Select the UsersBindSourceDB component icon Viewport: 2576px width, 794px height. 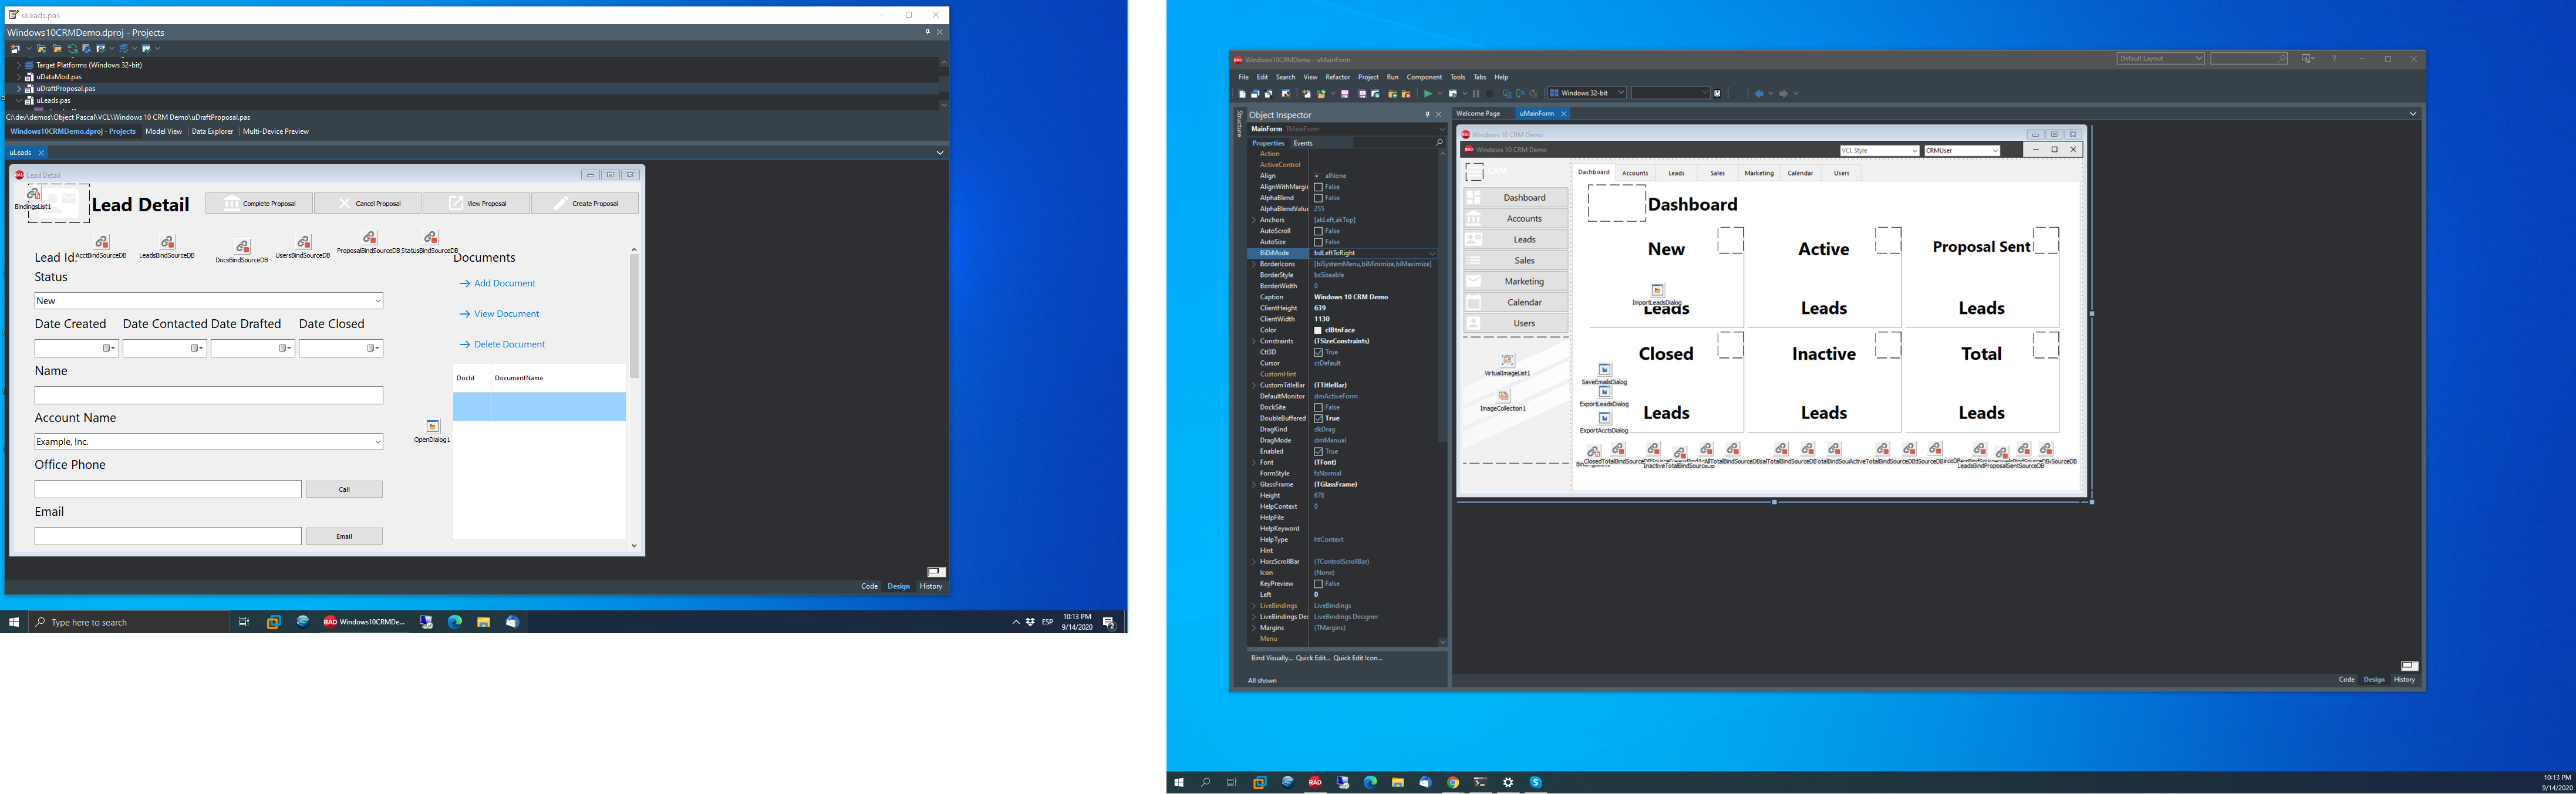tap(303, 243)
